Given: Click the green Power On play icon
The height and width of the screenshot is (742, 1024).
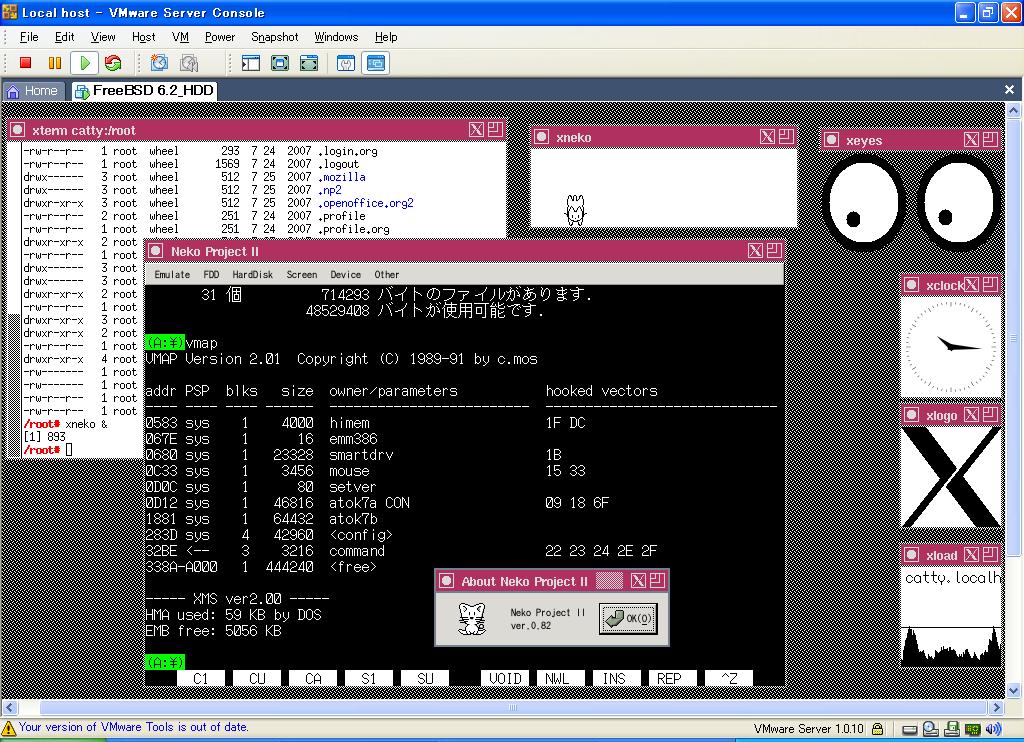Looking at the screenshot, I should (x=85, y=63).
